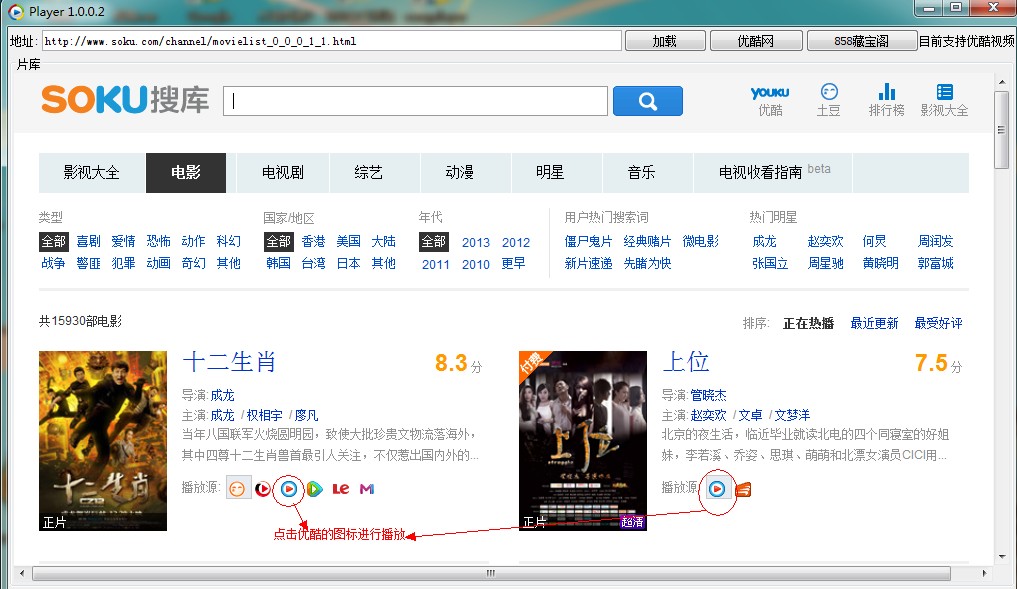
Task: Sort by 最受好评
Action: [x=938, y=323]
